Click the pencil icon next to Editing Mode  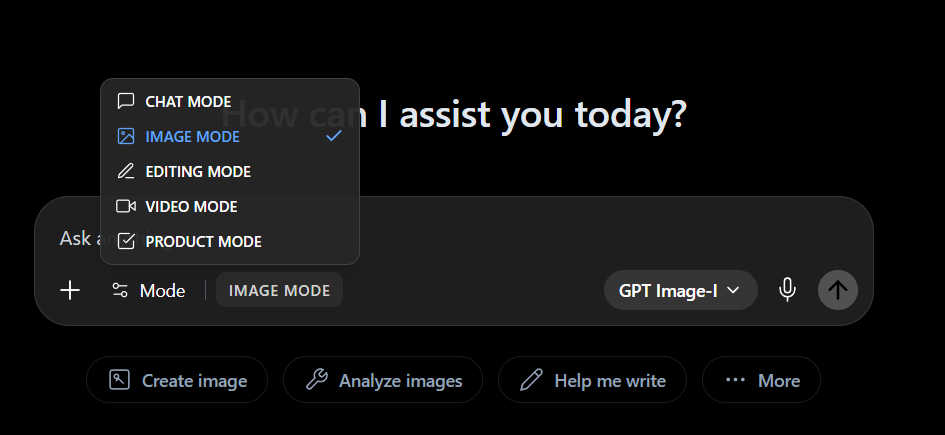pyautogui.click(x=125, y=171)
